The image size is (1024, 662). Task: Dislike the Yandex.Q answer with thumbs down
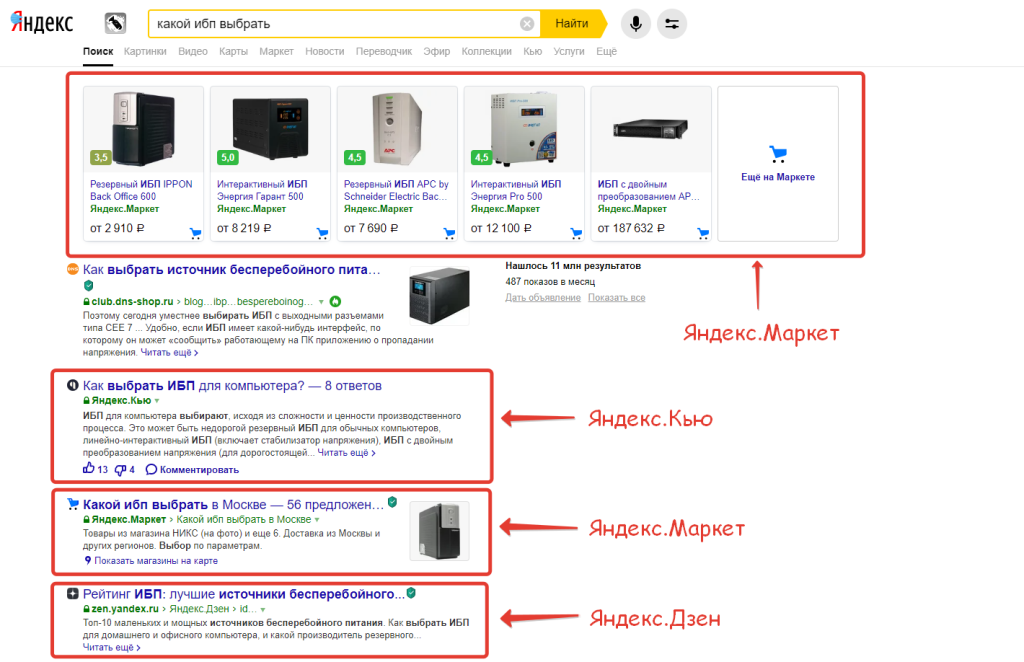(x=120, y=469)
